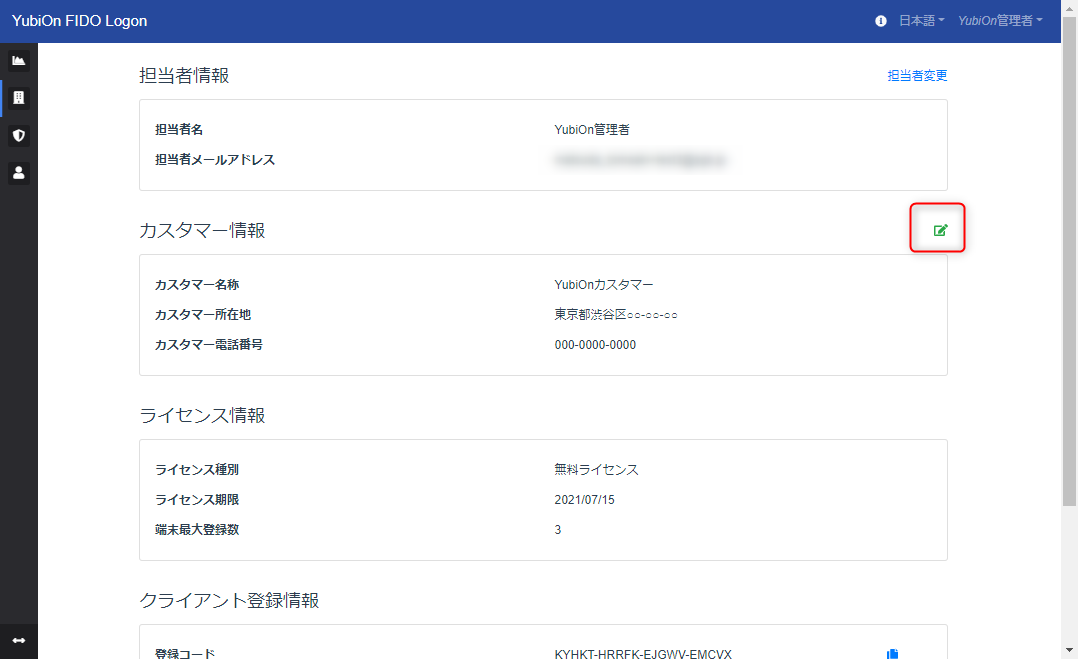Select the KYHKT-HRRFK-EJGWV-EMCVX registration code text
This screenshot has height=659, width=1078.
point(643,654)
